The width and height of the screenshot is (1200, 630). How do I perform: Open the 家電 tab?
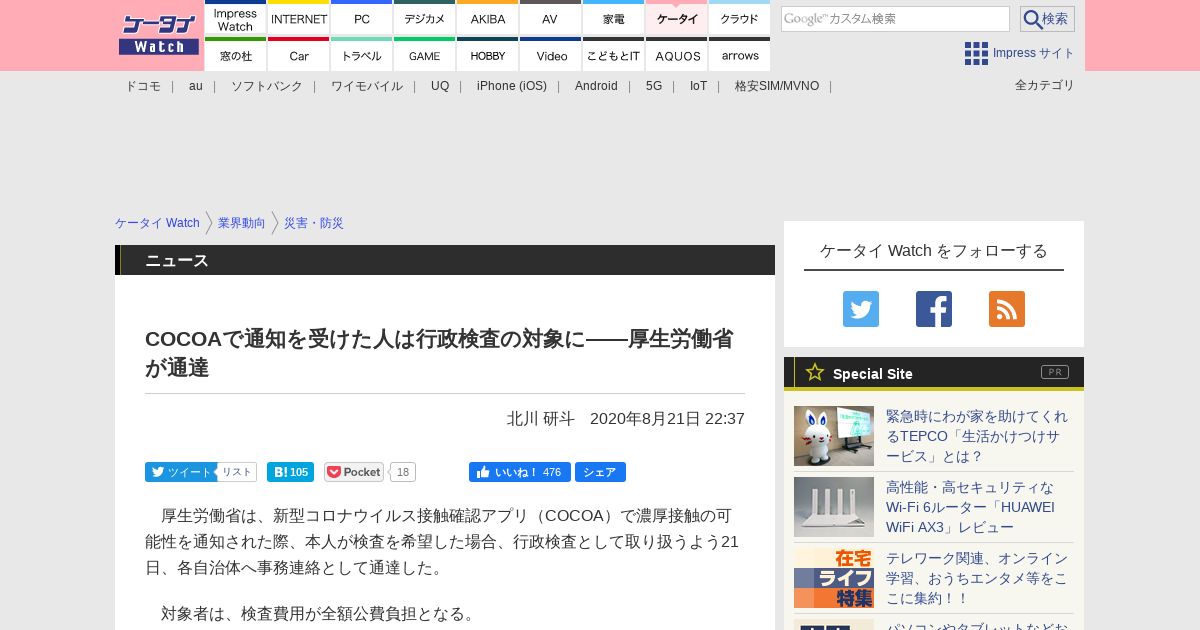pos(613,19)
